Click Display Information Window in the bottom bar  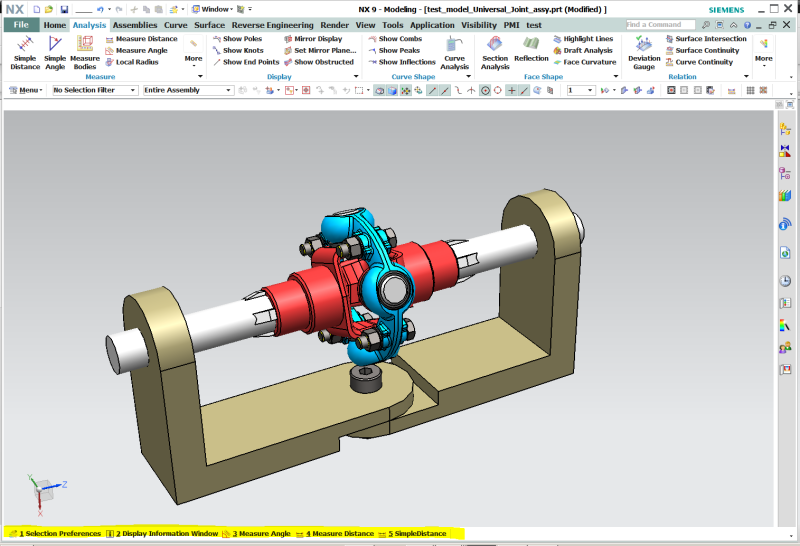pos(162,534)
